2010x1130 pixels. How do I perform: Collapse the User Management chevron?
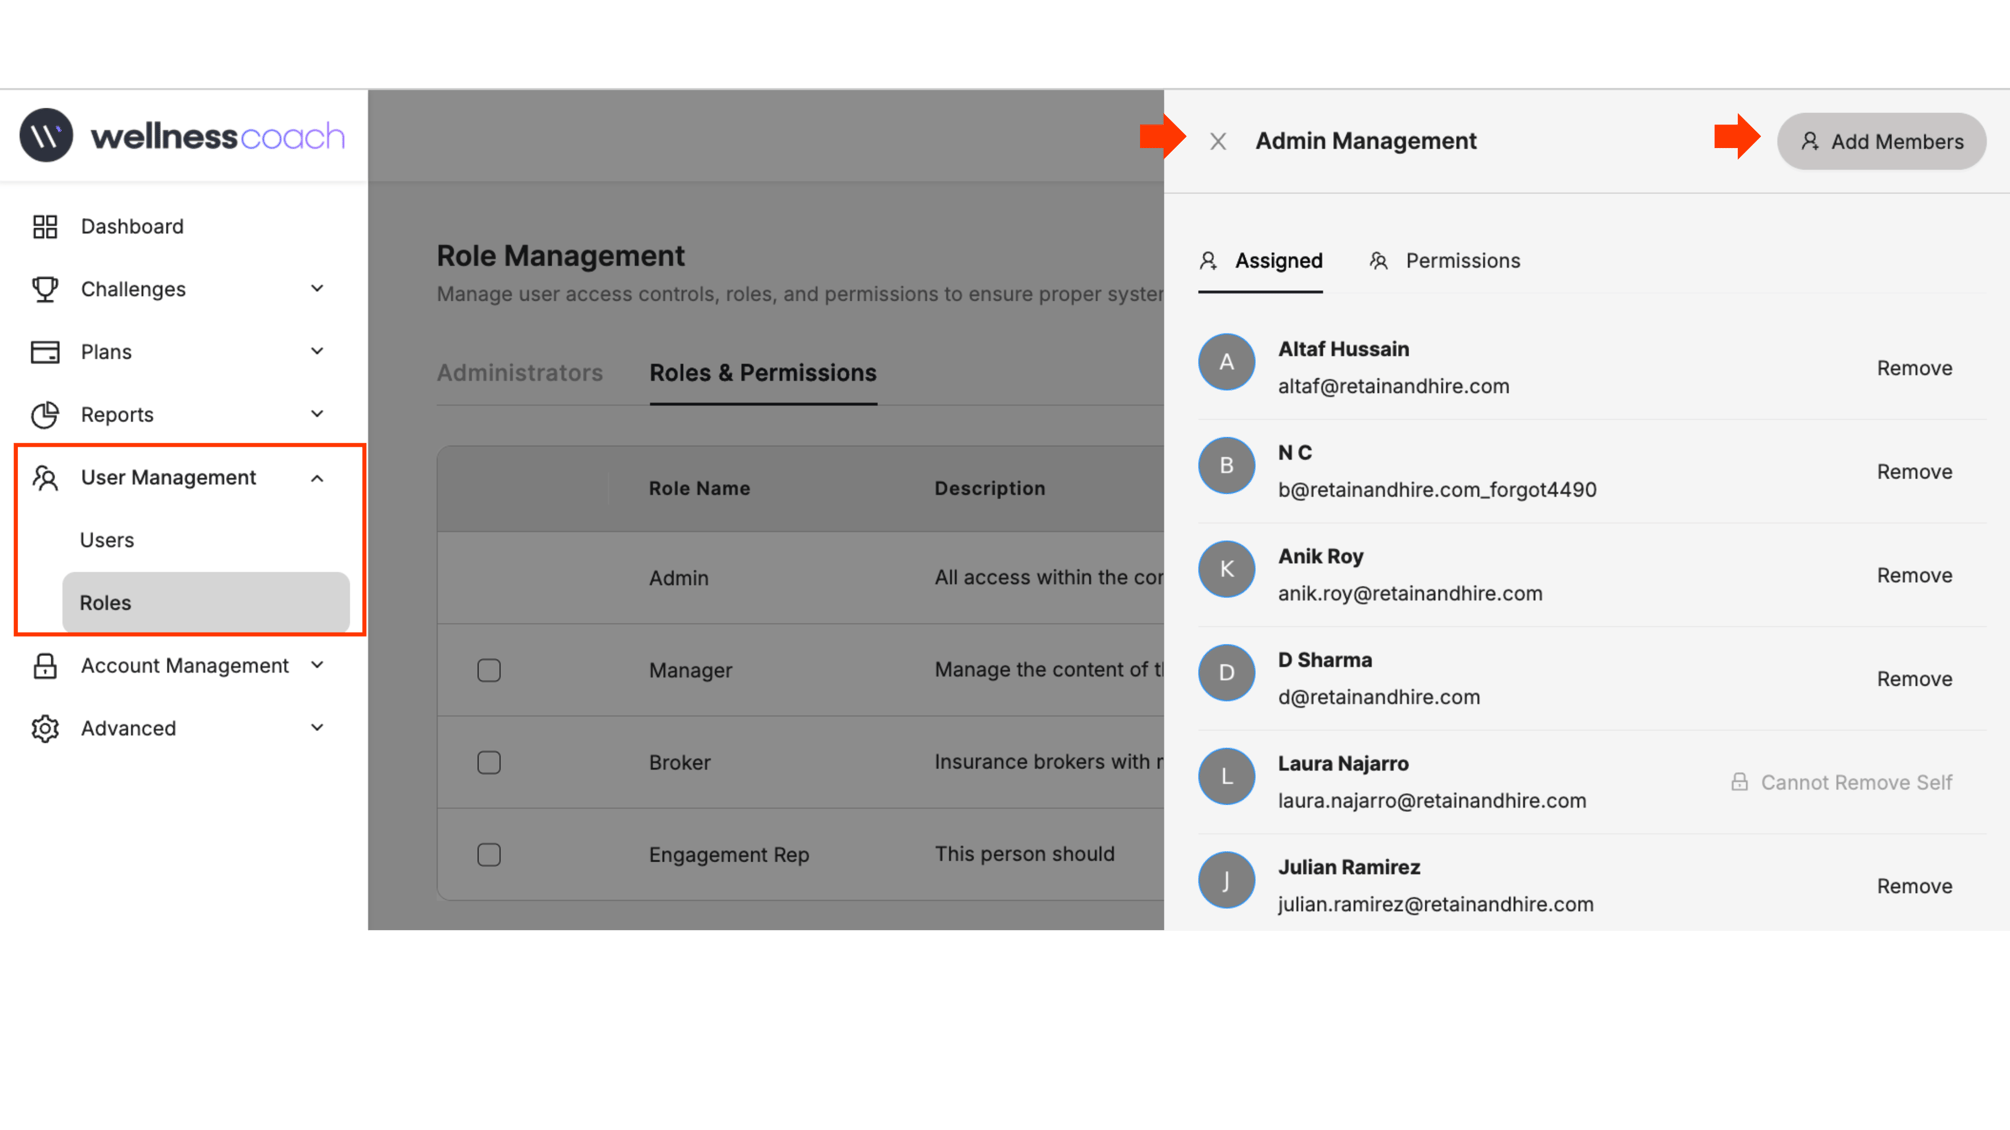point(317,478)
